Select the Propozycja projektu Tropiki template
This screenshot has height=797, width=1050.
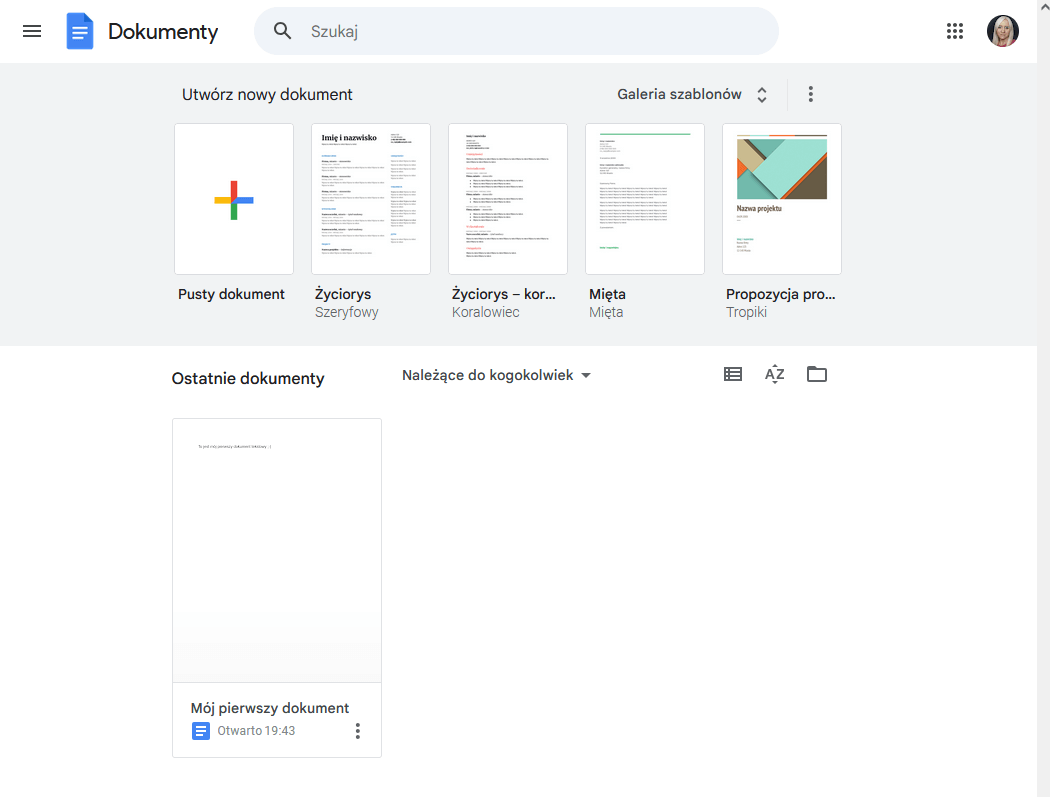click(782, 199)
